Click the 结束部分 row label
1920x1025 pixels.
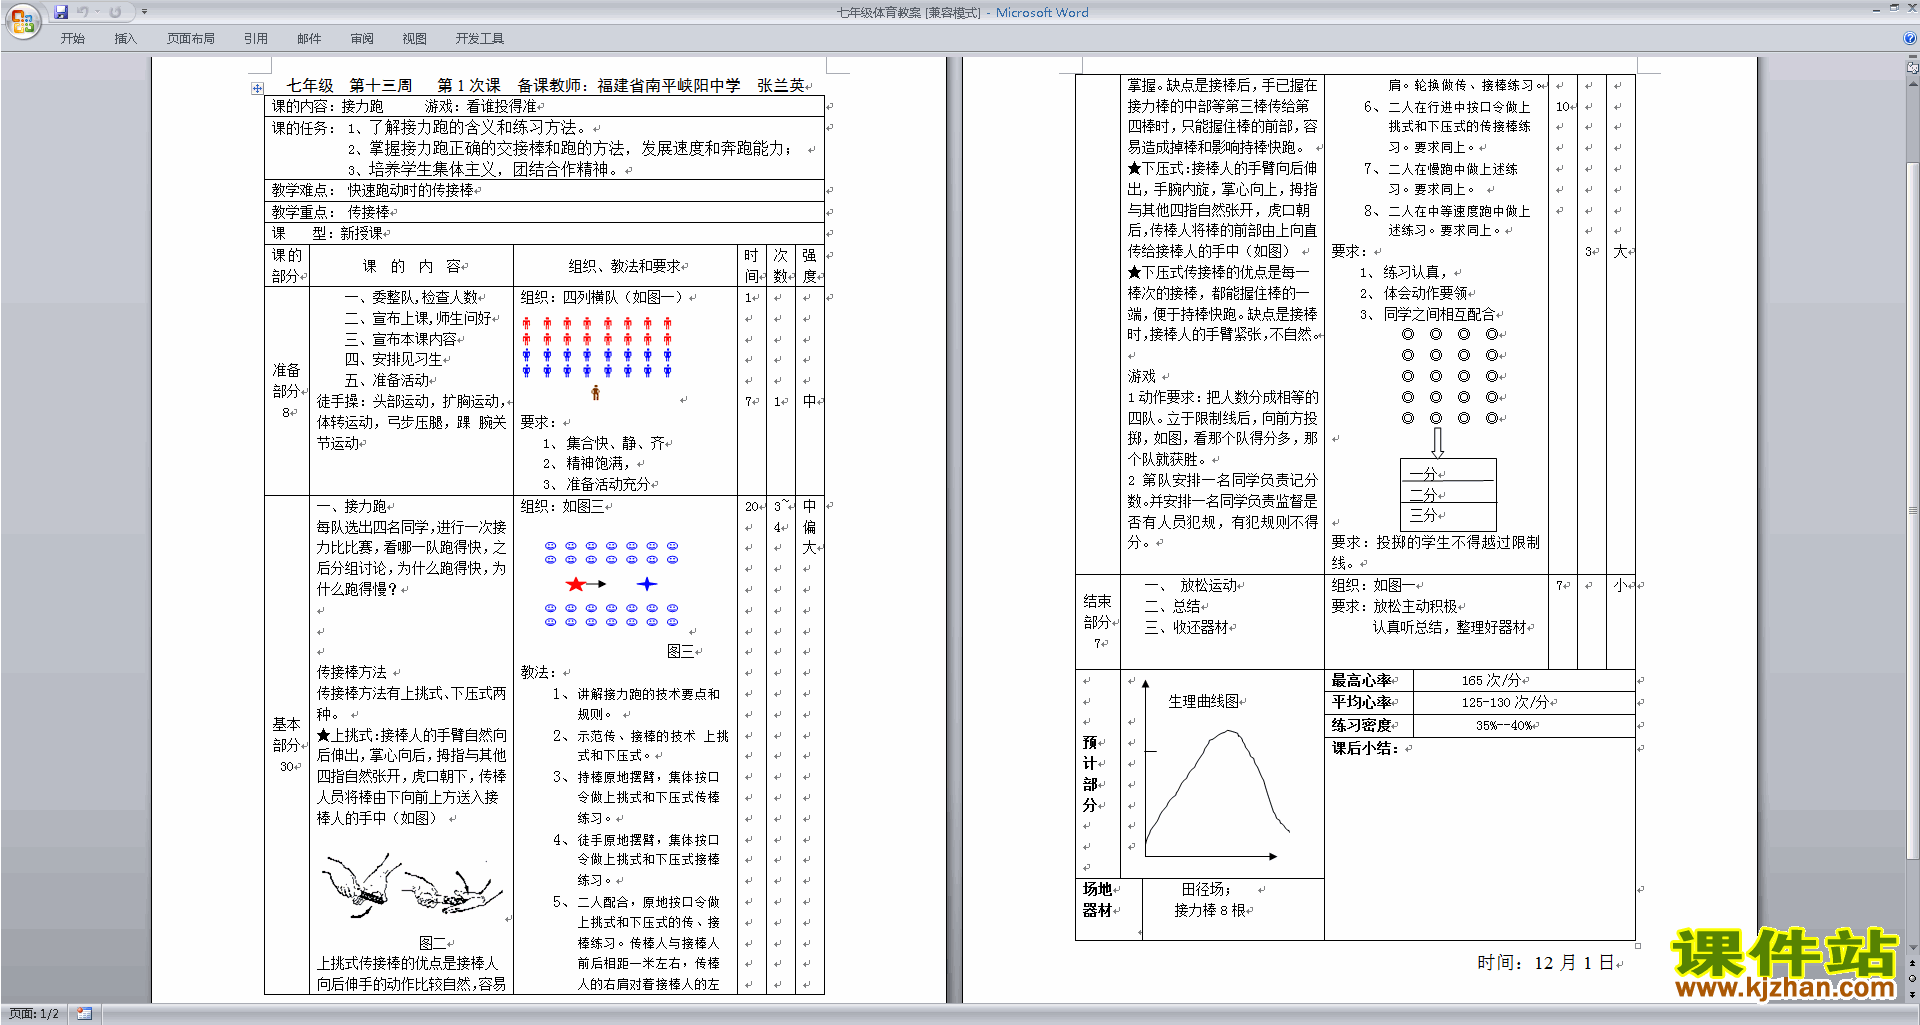1098,622
